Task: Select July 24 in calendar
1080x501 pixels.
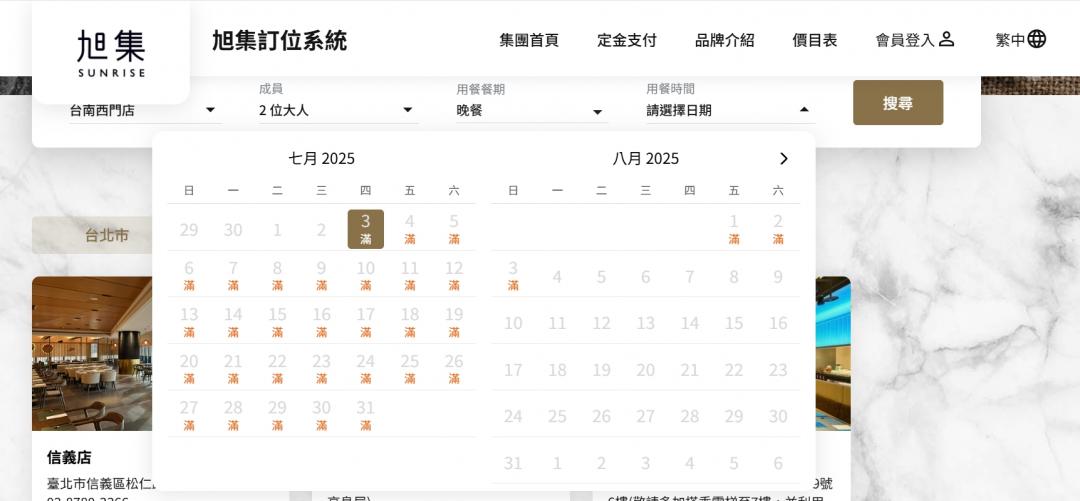Action: coord(366,368)
